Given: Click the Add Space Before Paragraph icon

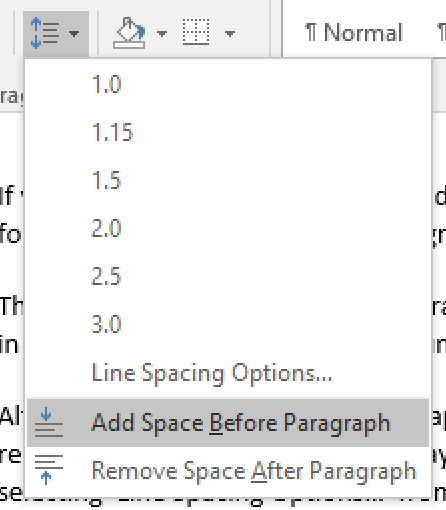Looking at the screenshot, I should 49,422.
